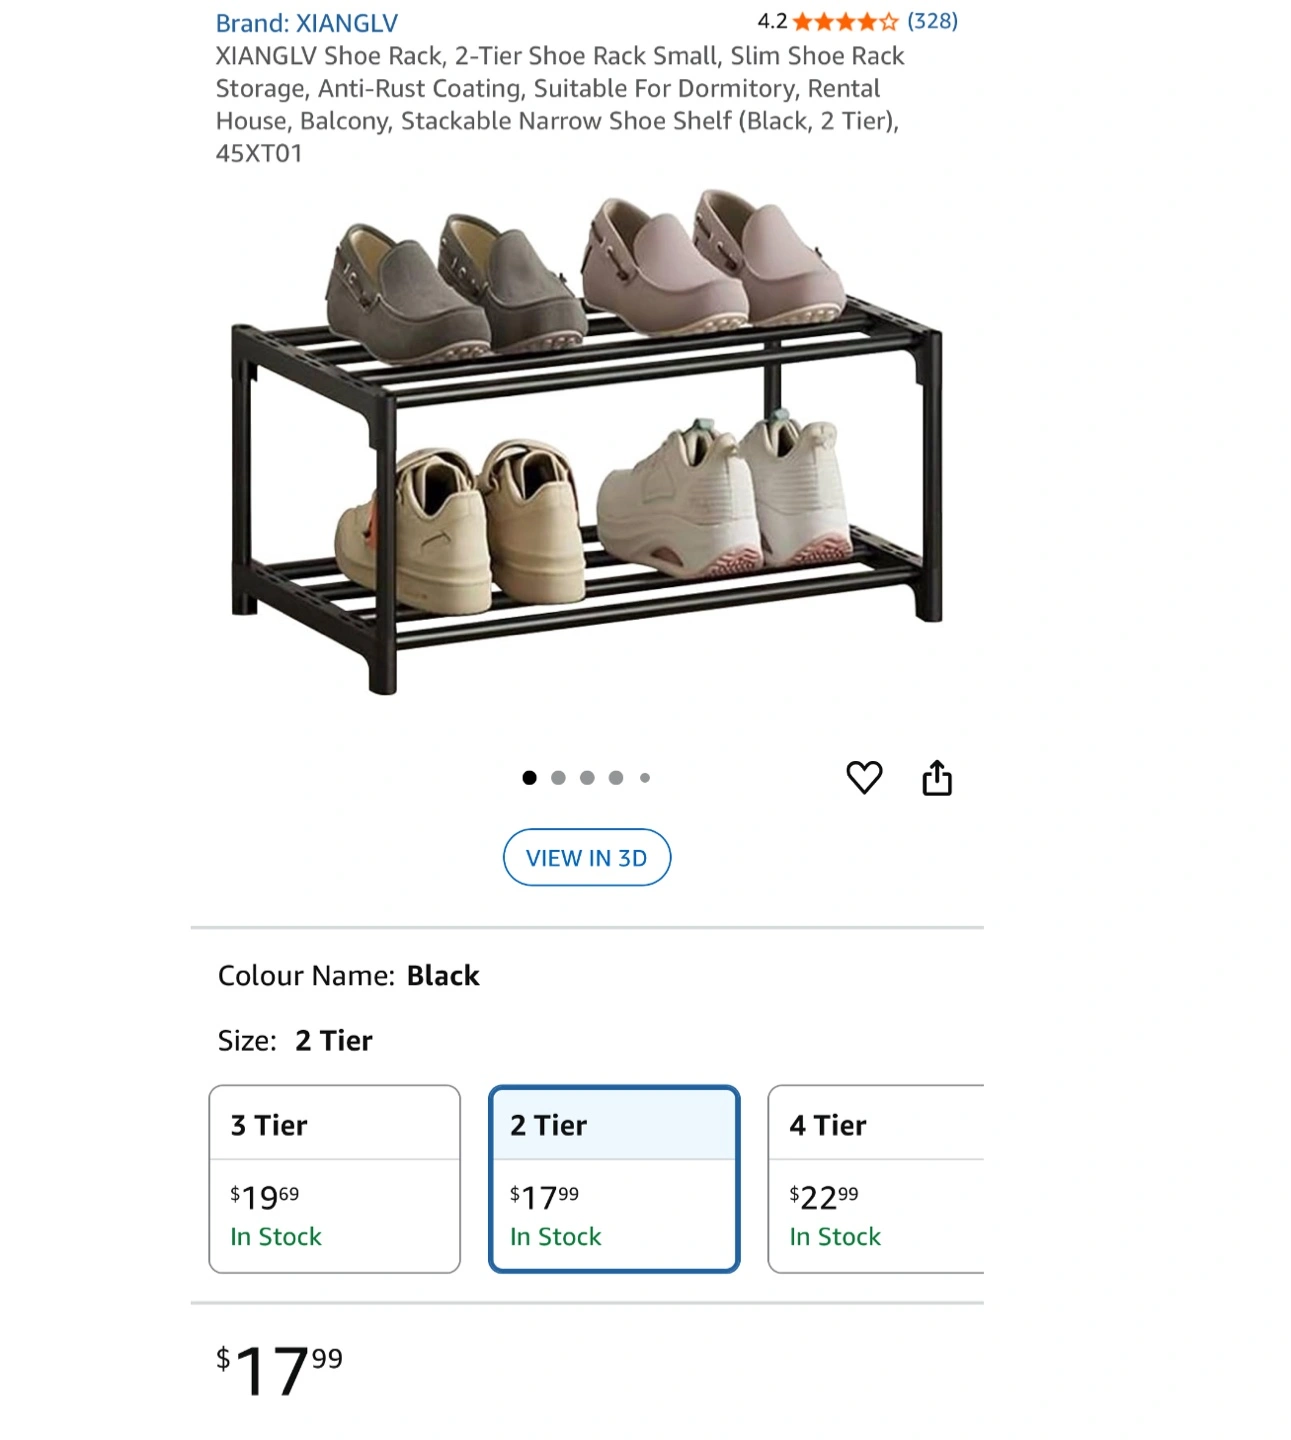The image size is (1291, 1440).
Task: Go to the third image dot
Action: (587, 777)
